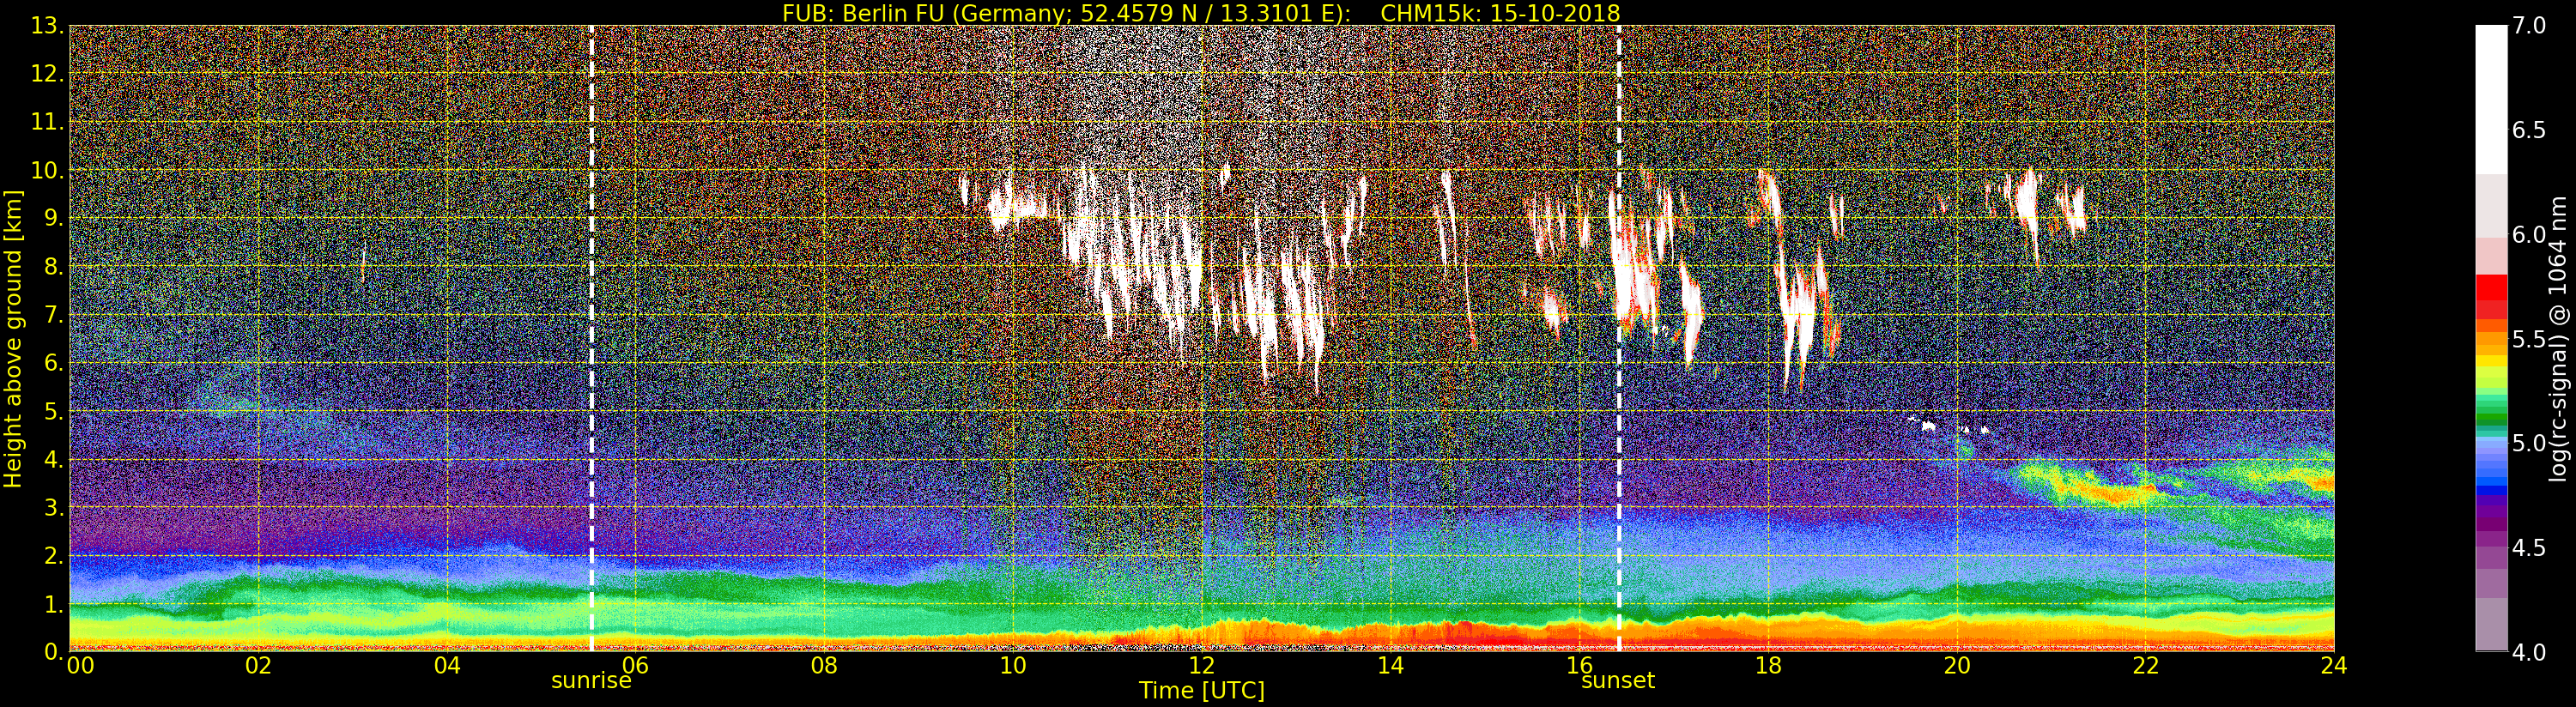This screenshot has height=707, width=2576.
Task: Select the white dashed sunrise marker line
Action: click(592, 338)
